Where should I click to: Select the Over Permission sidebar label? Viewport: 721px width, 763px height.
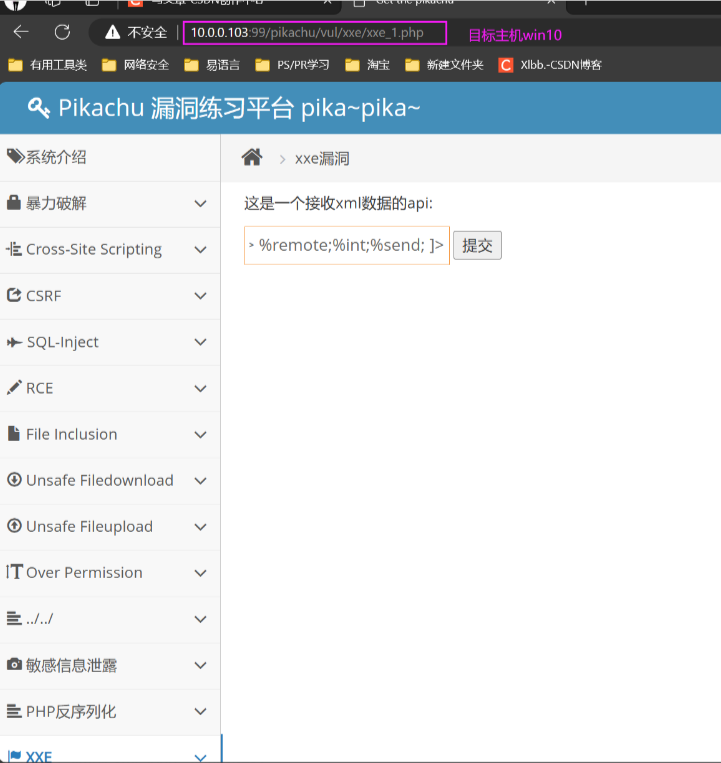(x=84, y=572)
